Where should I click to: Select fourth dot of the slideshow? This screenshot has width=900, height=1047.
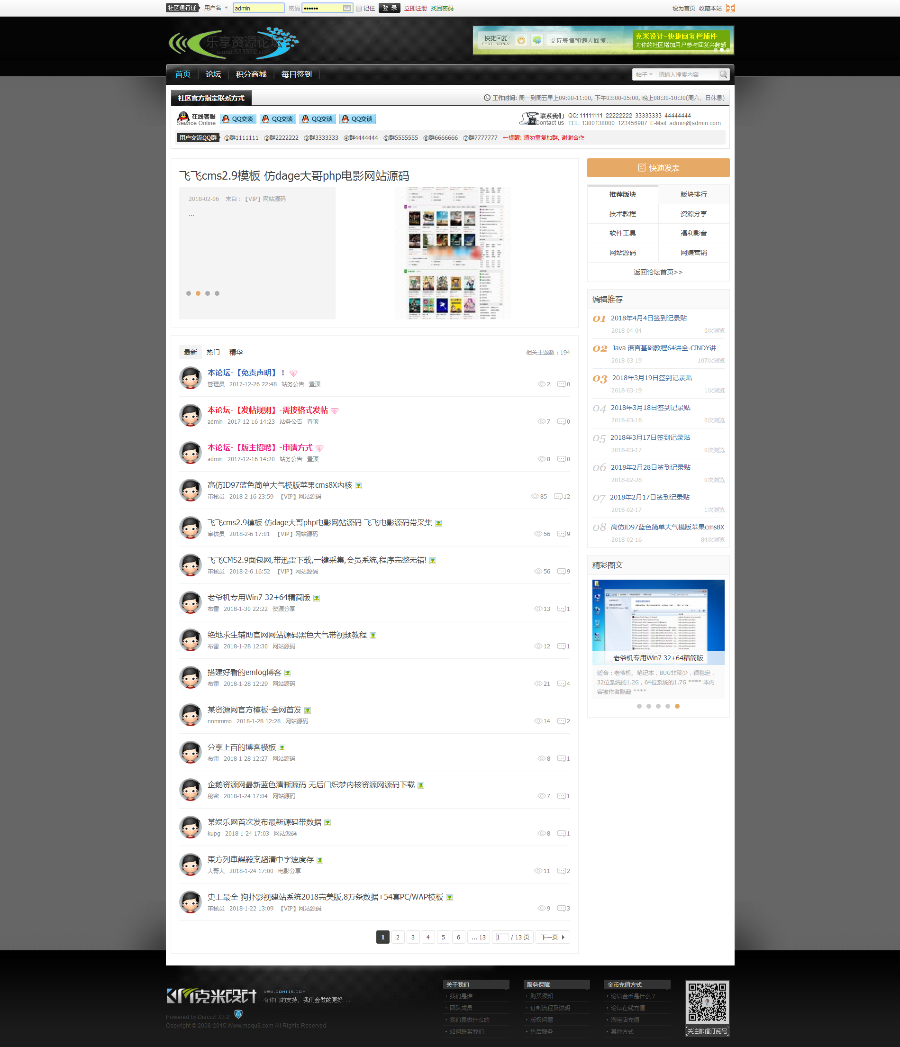217,293
